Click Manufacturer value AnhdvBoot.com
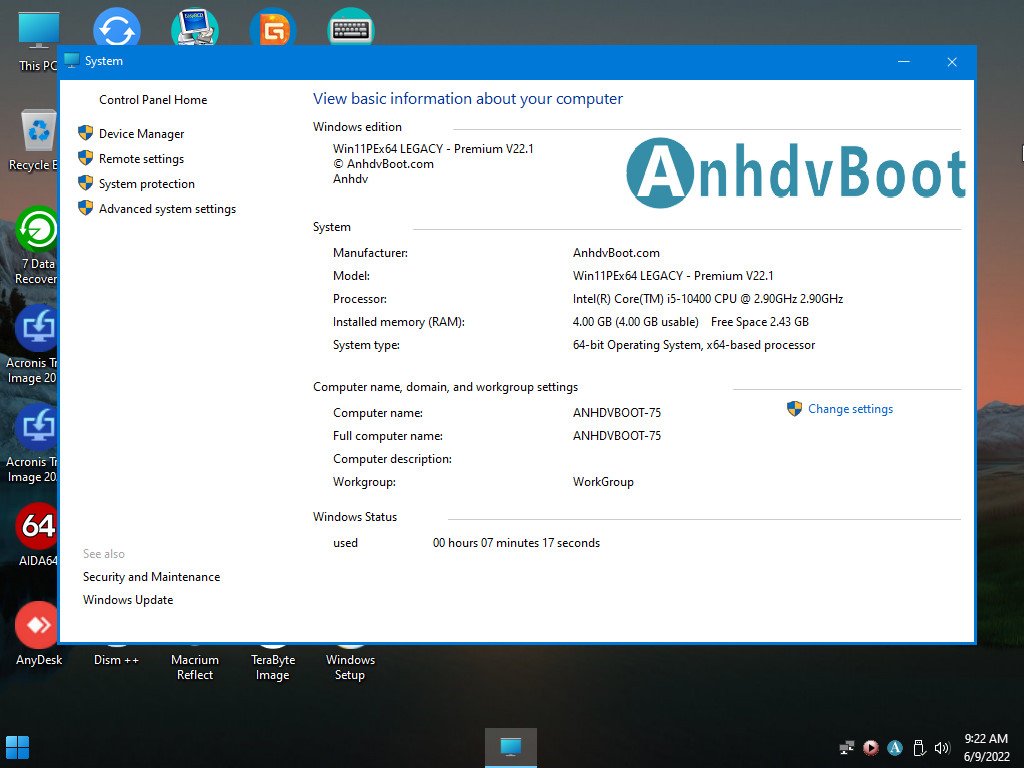The width and height of the screenshot is (1024, 768). [616, 253]
